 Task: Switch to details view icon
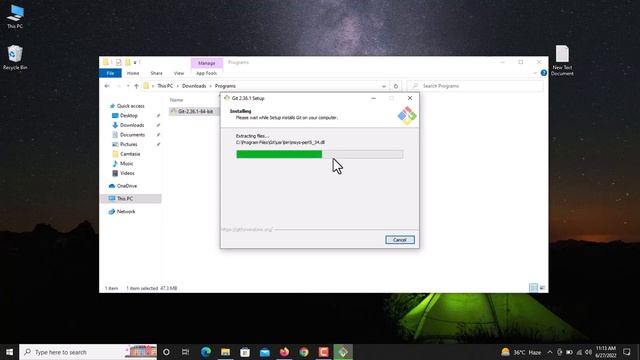click(533, 288)
